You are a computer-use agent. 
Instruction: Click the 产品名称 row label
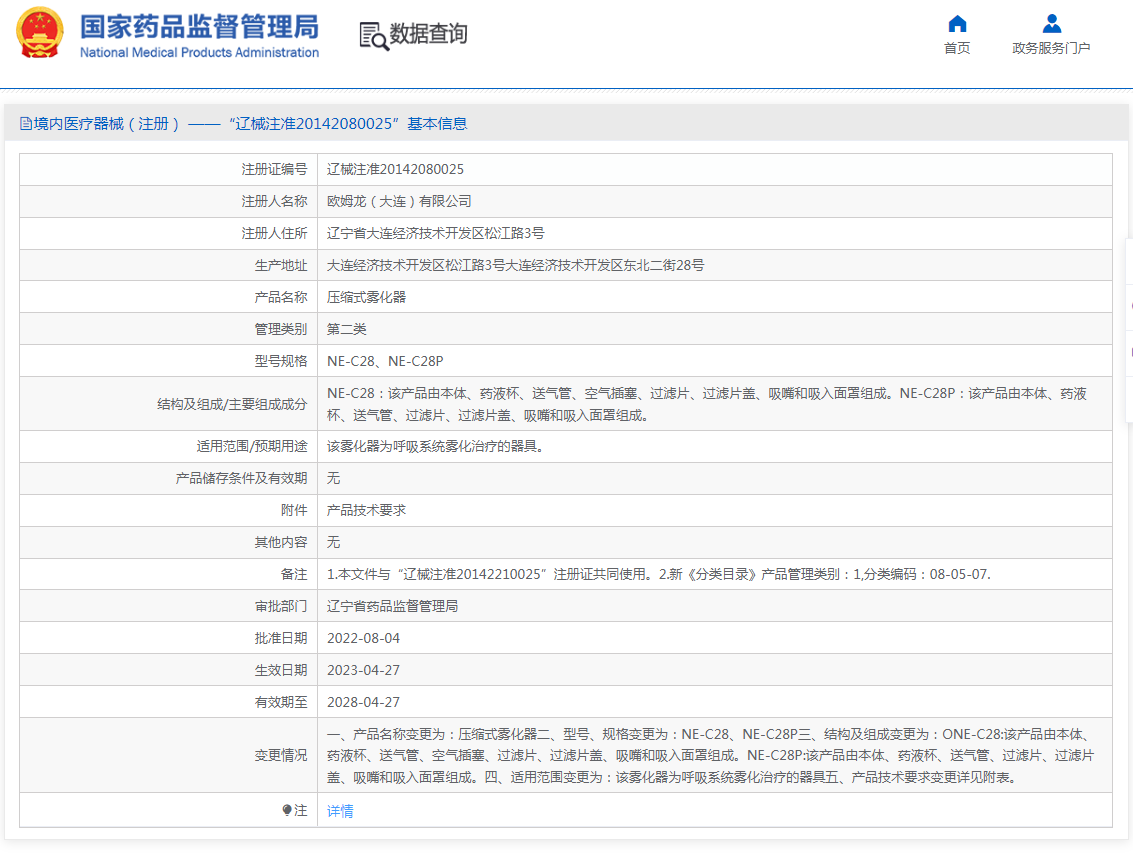280,297
